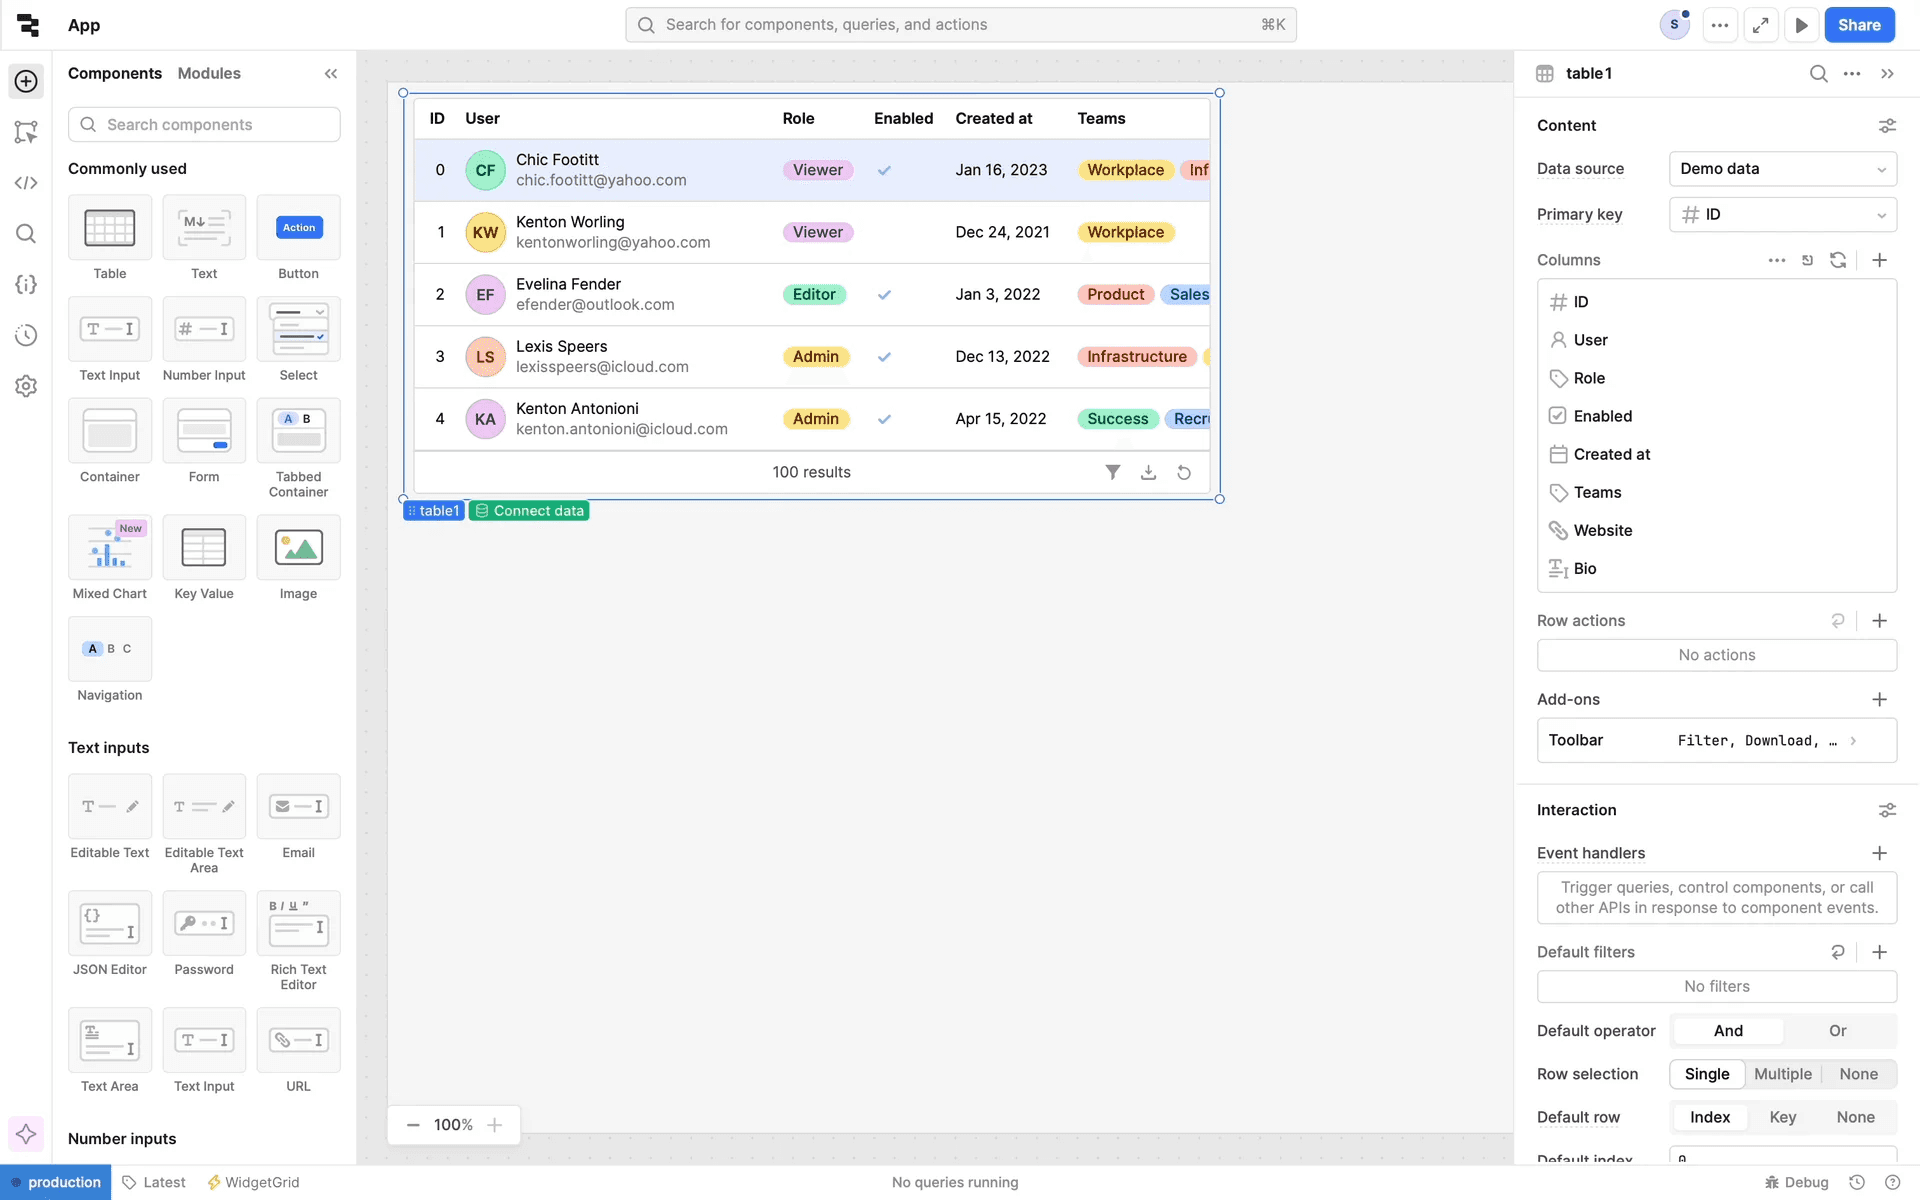Image resolution: width=1920 pixels, height=1200 pixels.
Task: Click the table filter funnel icon
Action: [1112, 472]
